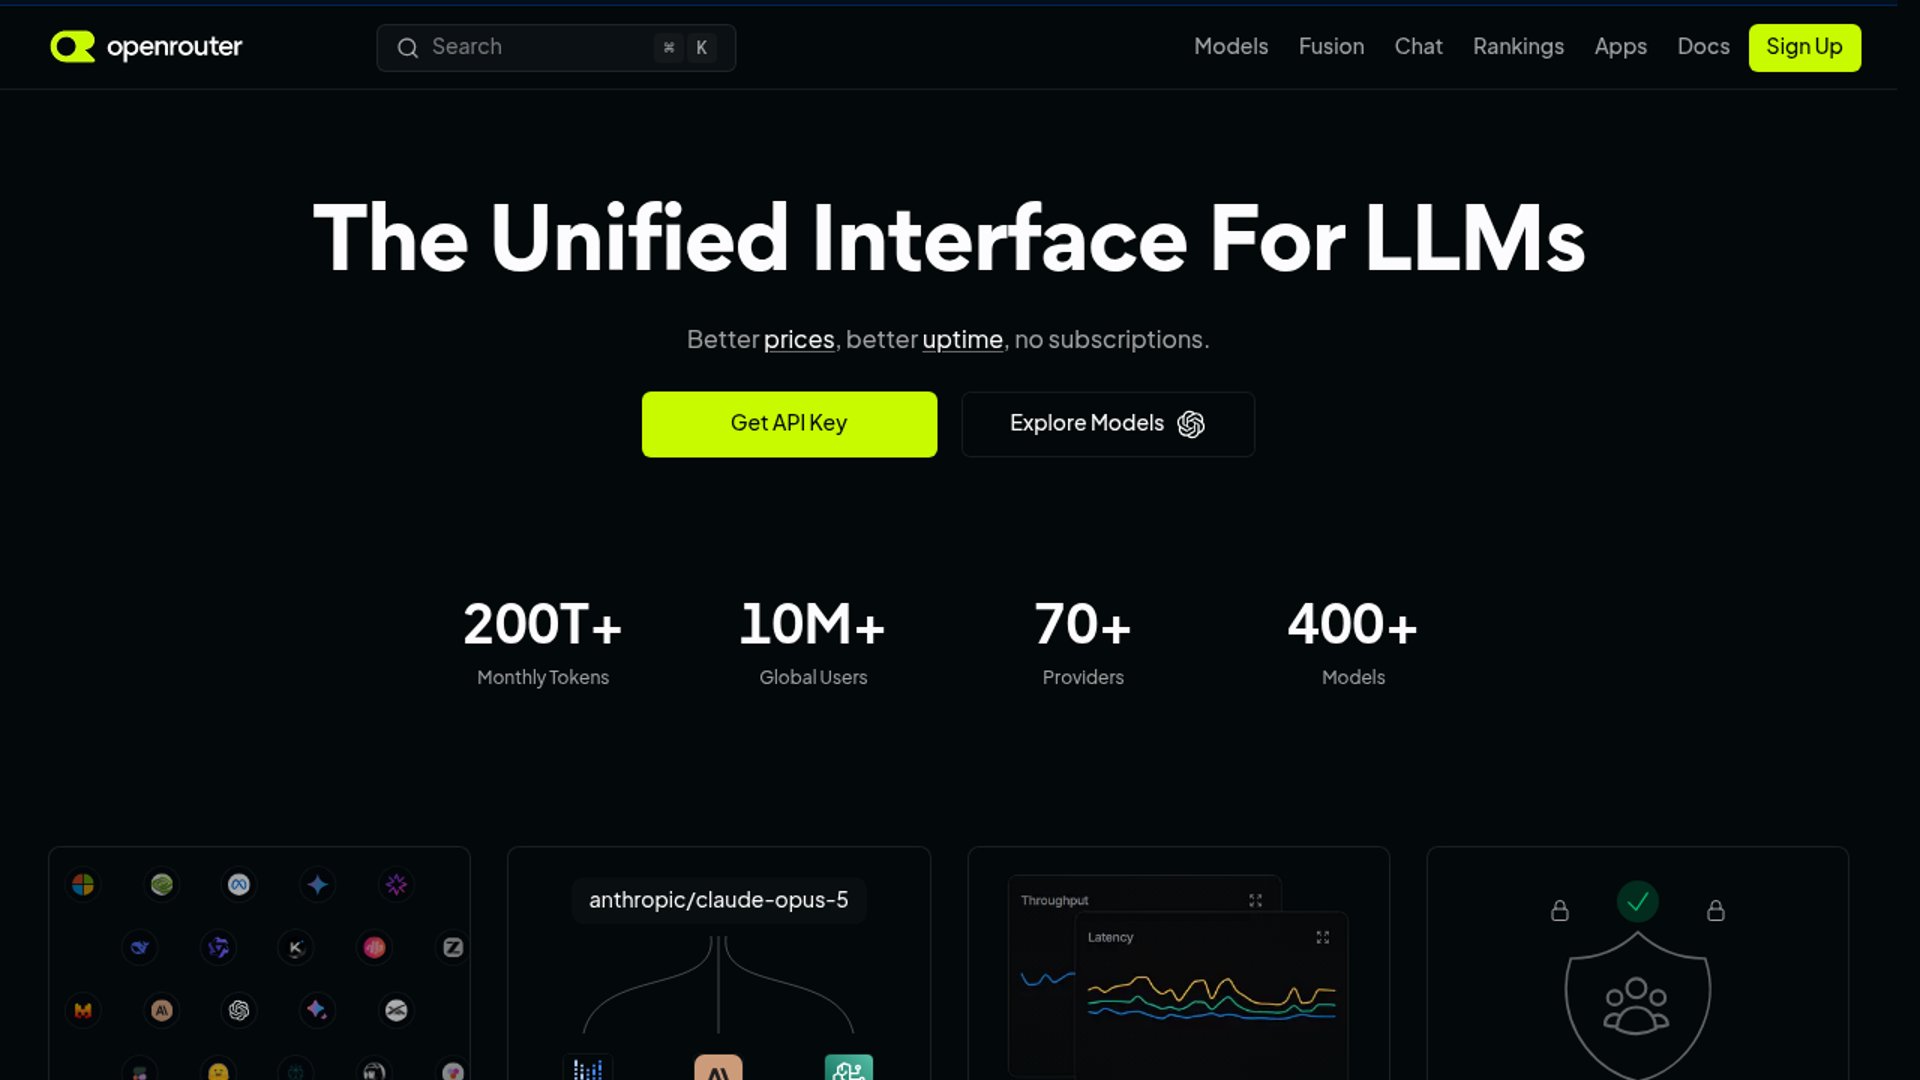The height and width of the screenshot is (1080, 1920).
Task: Expand the Latency chart fullscreen icon
Action: [1322, 937]
